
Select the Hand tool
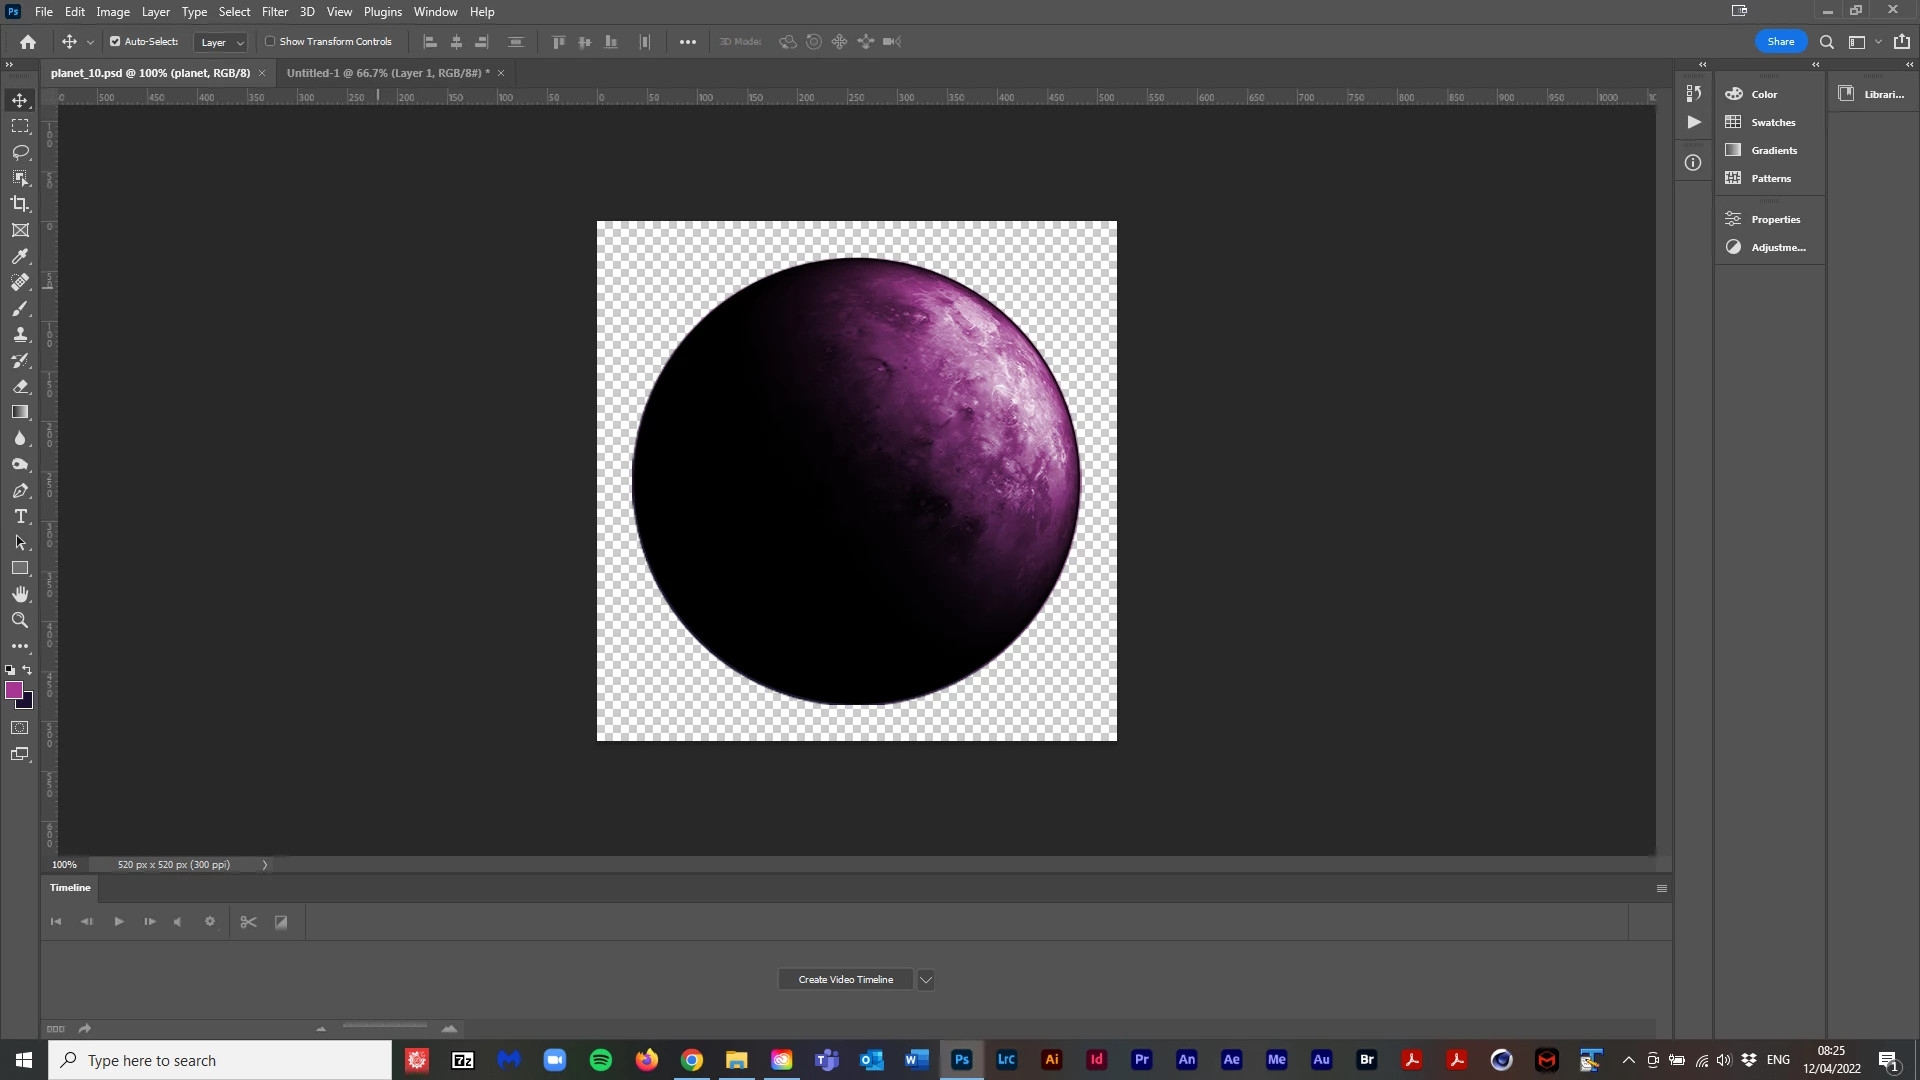click(20, 595)
